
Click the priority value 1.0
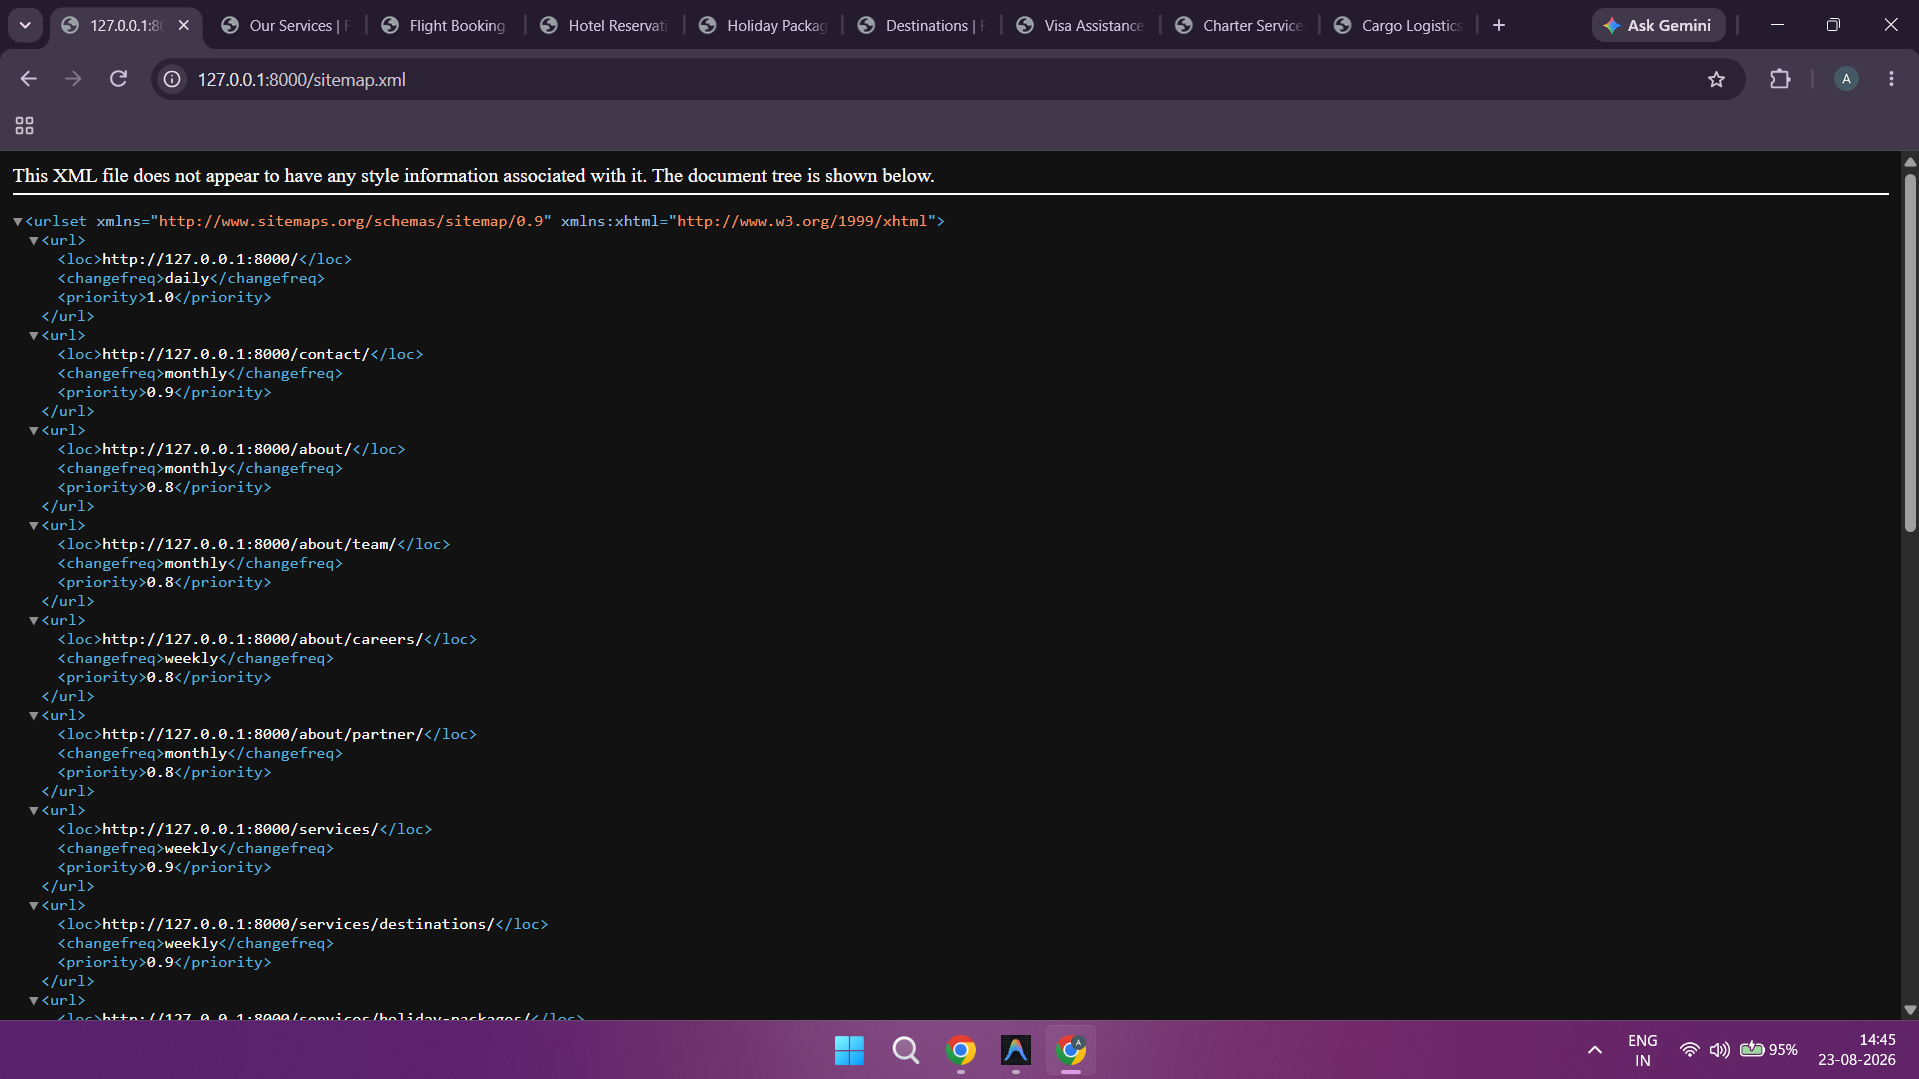pyautogui.click(x=160, y=297)
